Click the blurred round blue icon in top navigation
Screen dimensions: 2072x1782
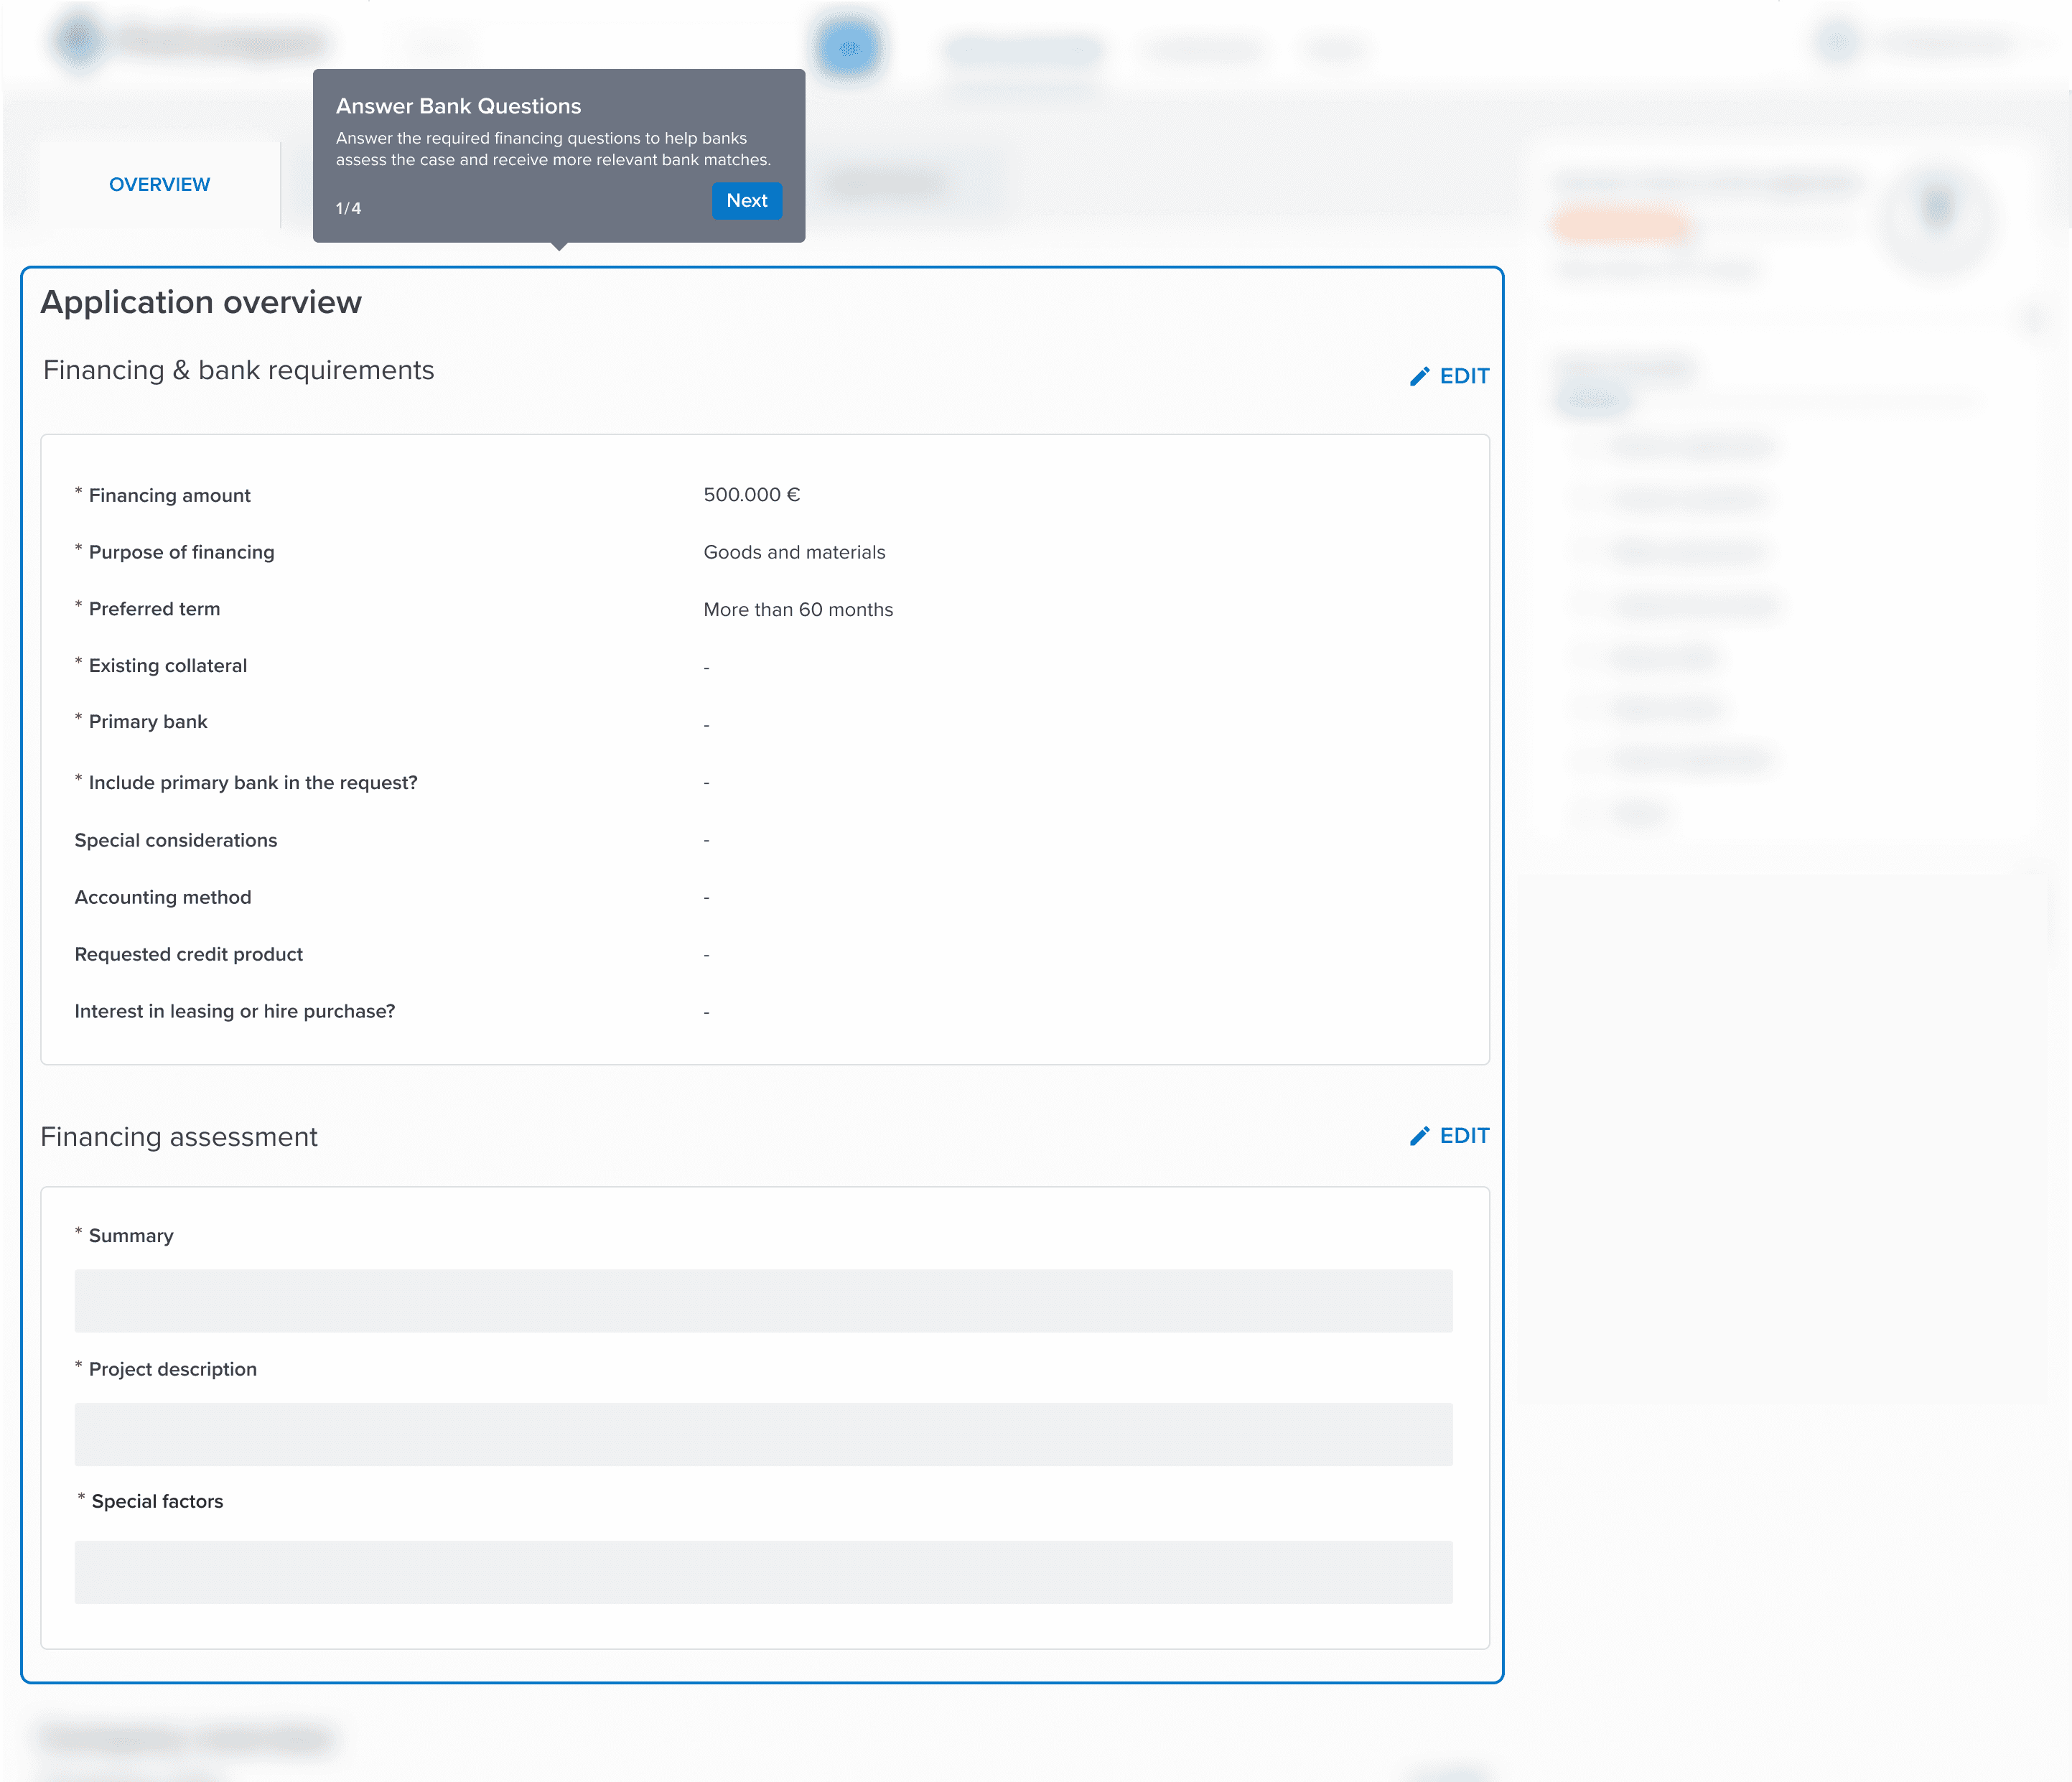848,48
